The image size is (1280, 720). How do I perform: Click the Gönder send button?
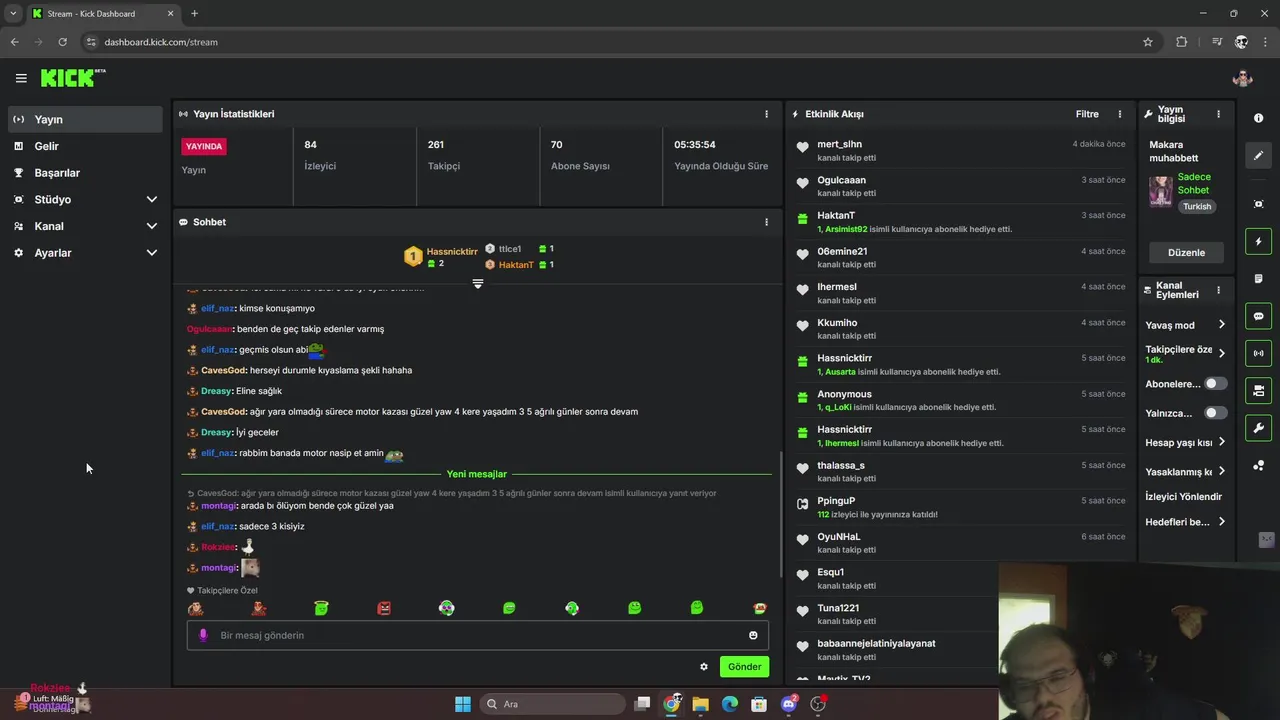[x=744, y=667]
